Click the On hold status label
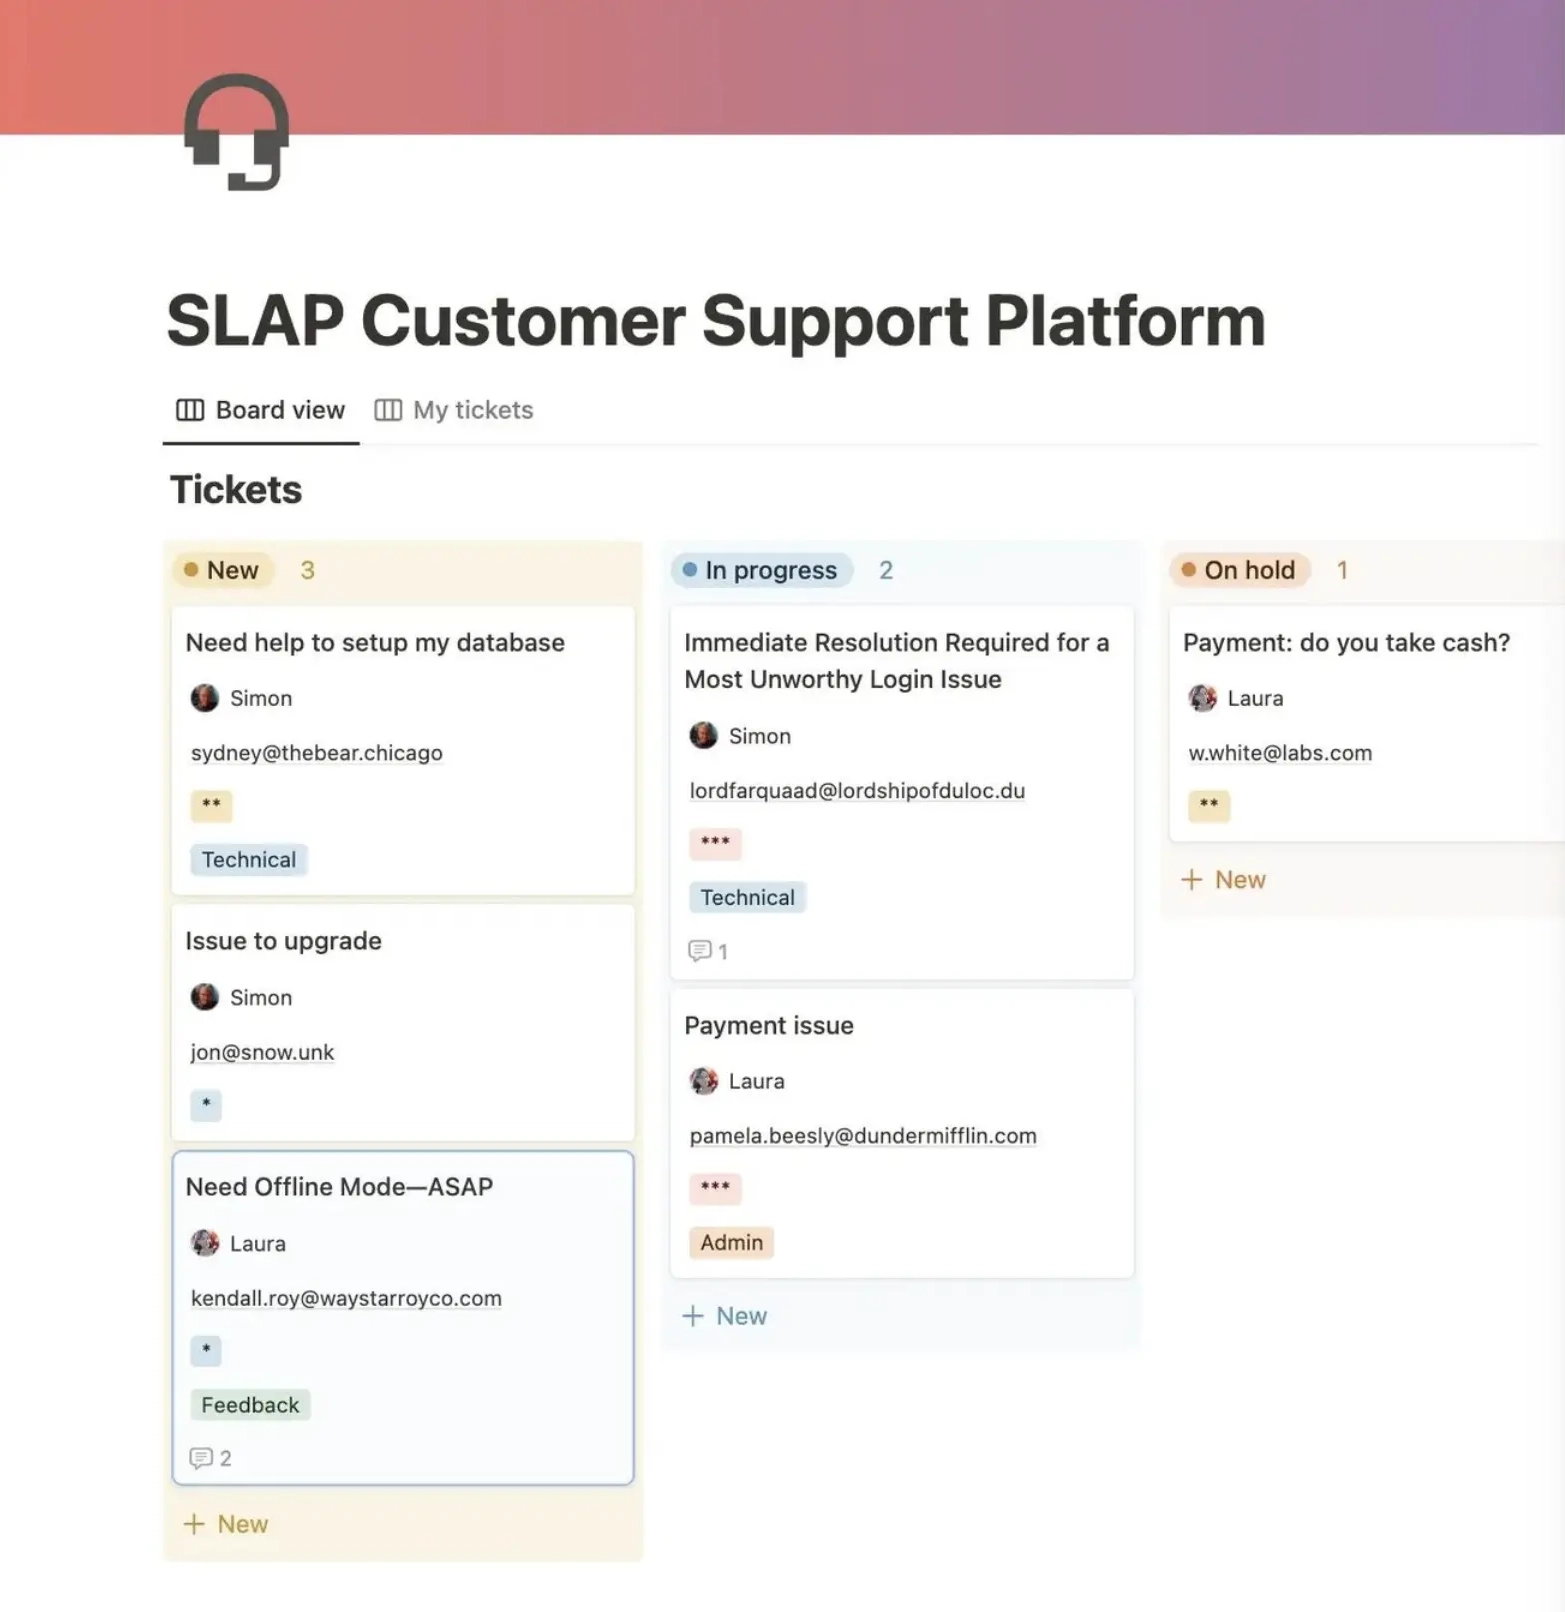Viewport: 1565px width, 1612px height. pos(1239,570)
